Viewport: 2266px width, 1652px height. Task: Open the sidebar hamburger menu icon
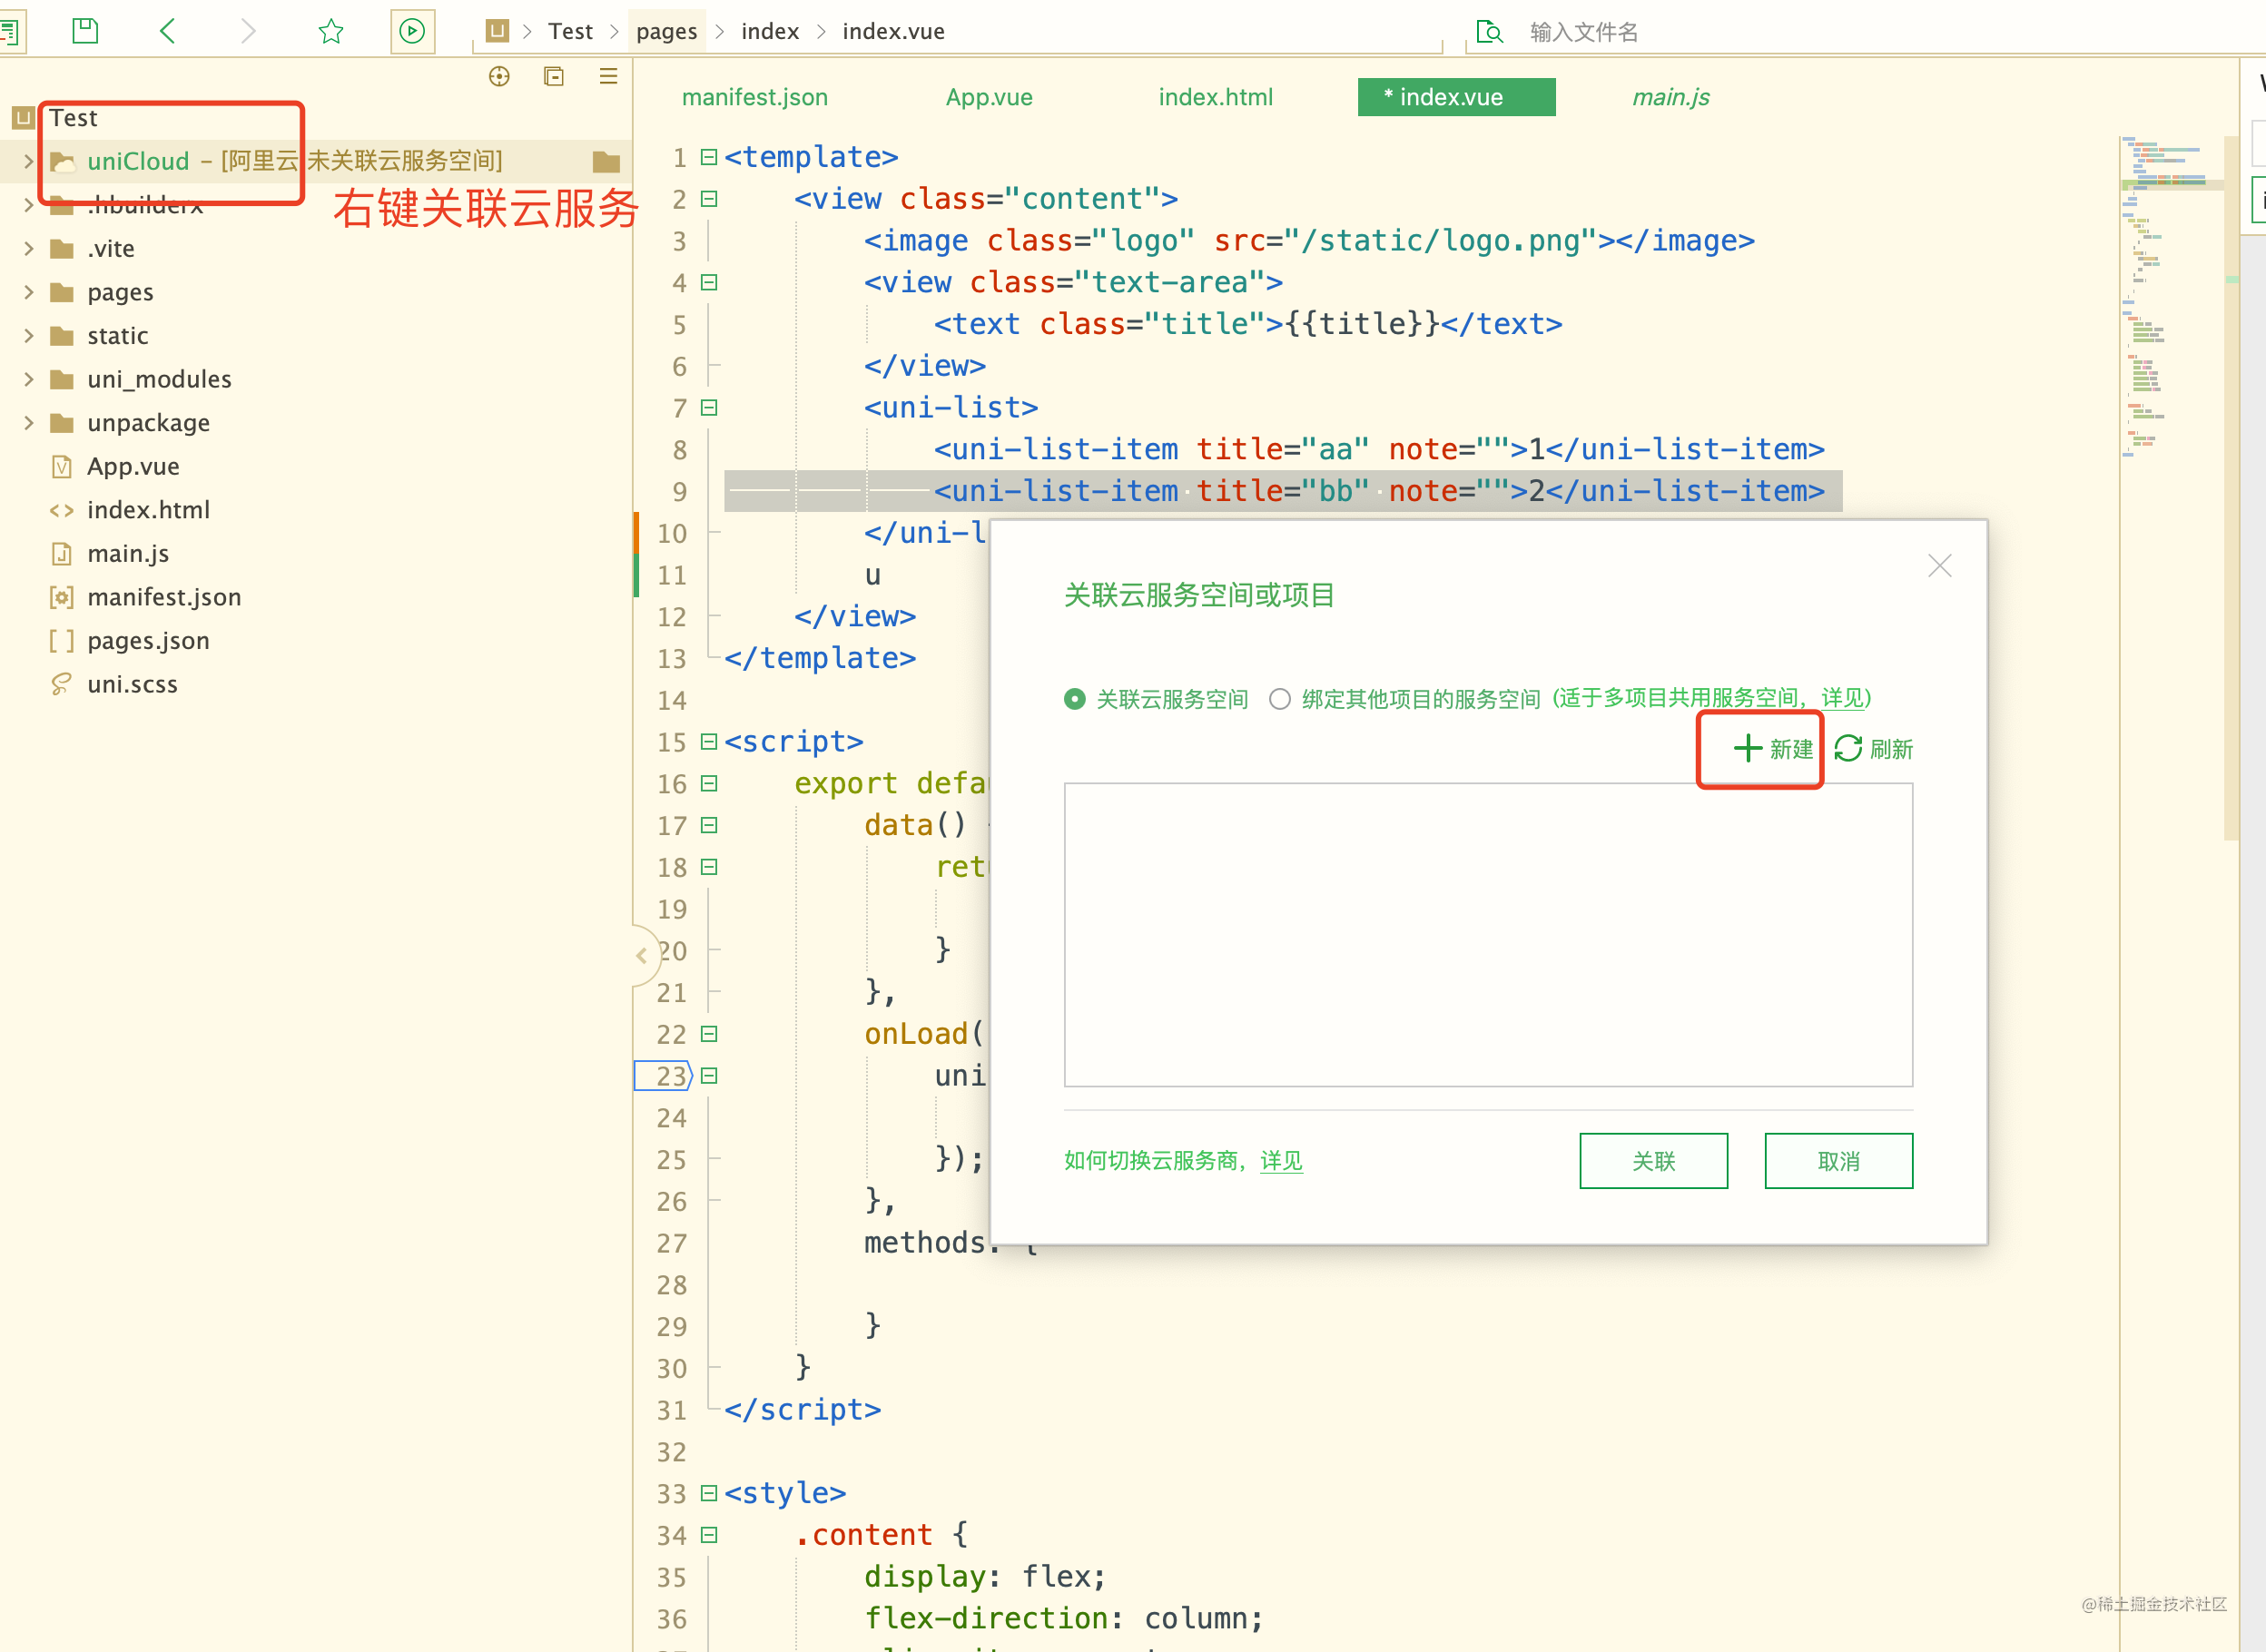click(608, 77)
